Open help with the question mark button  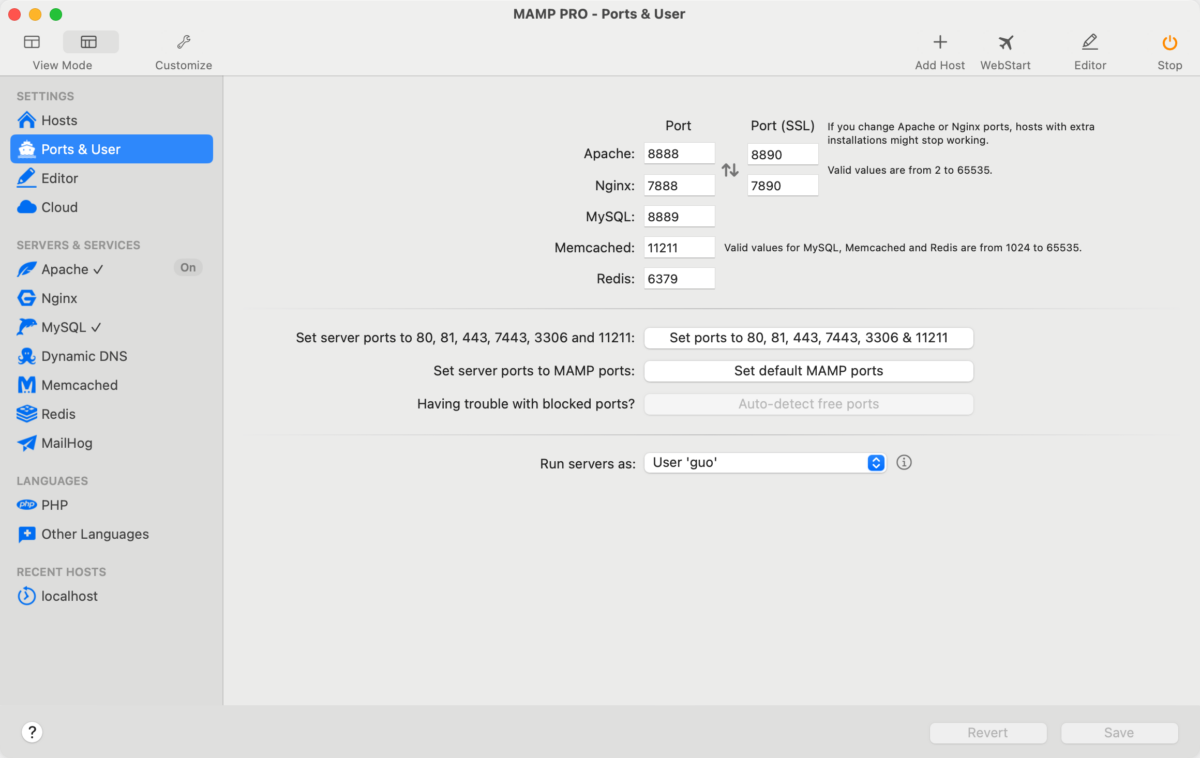32,732
